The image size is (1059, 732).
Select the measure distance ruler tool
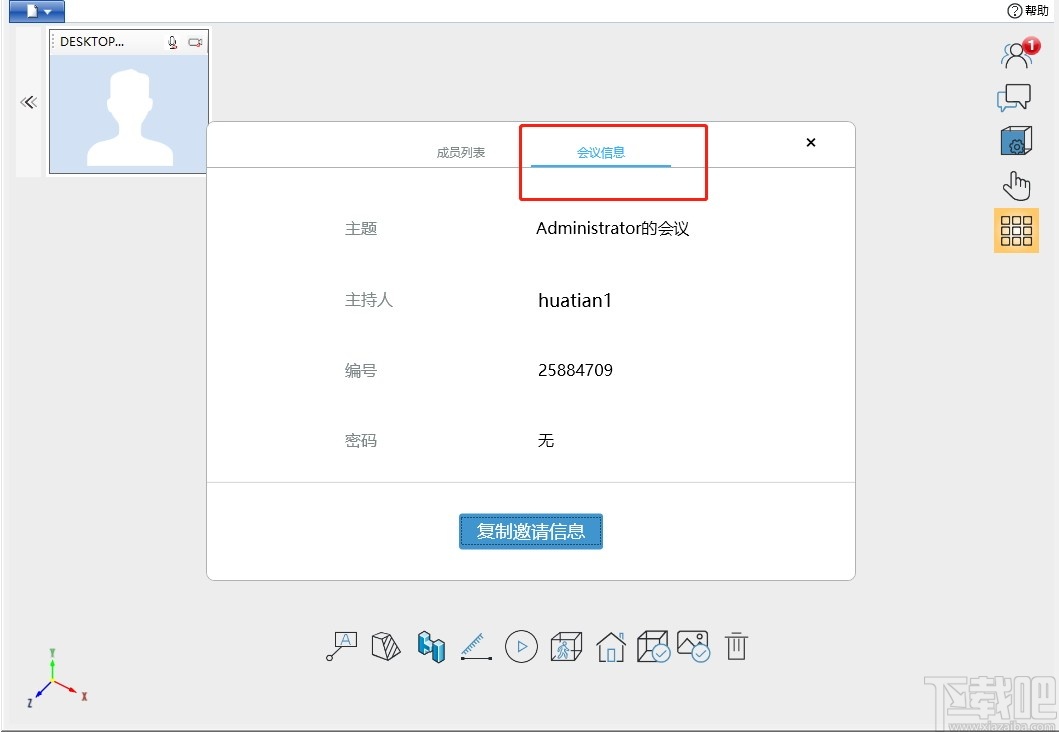[476, 646]
